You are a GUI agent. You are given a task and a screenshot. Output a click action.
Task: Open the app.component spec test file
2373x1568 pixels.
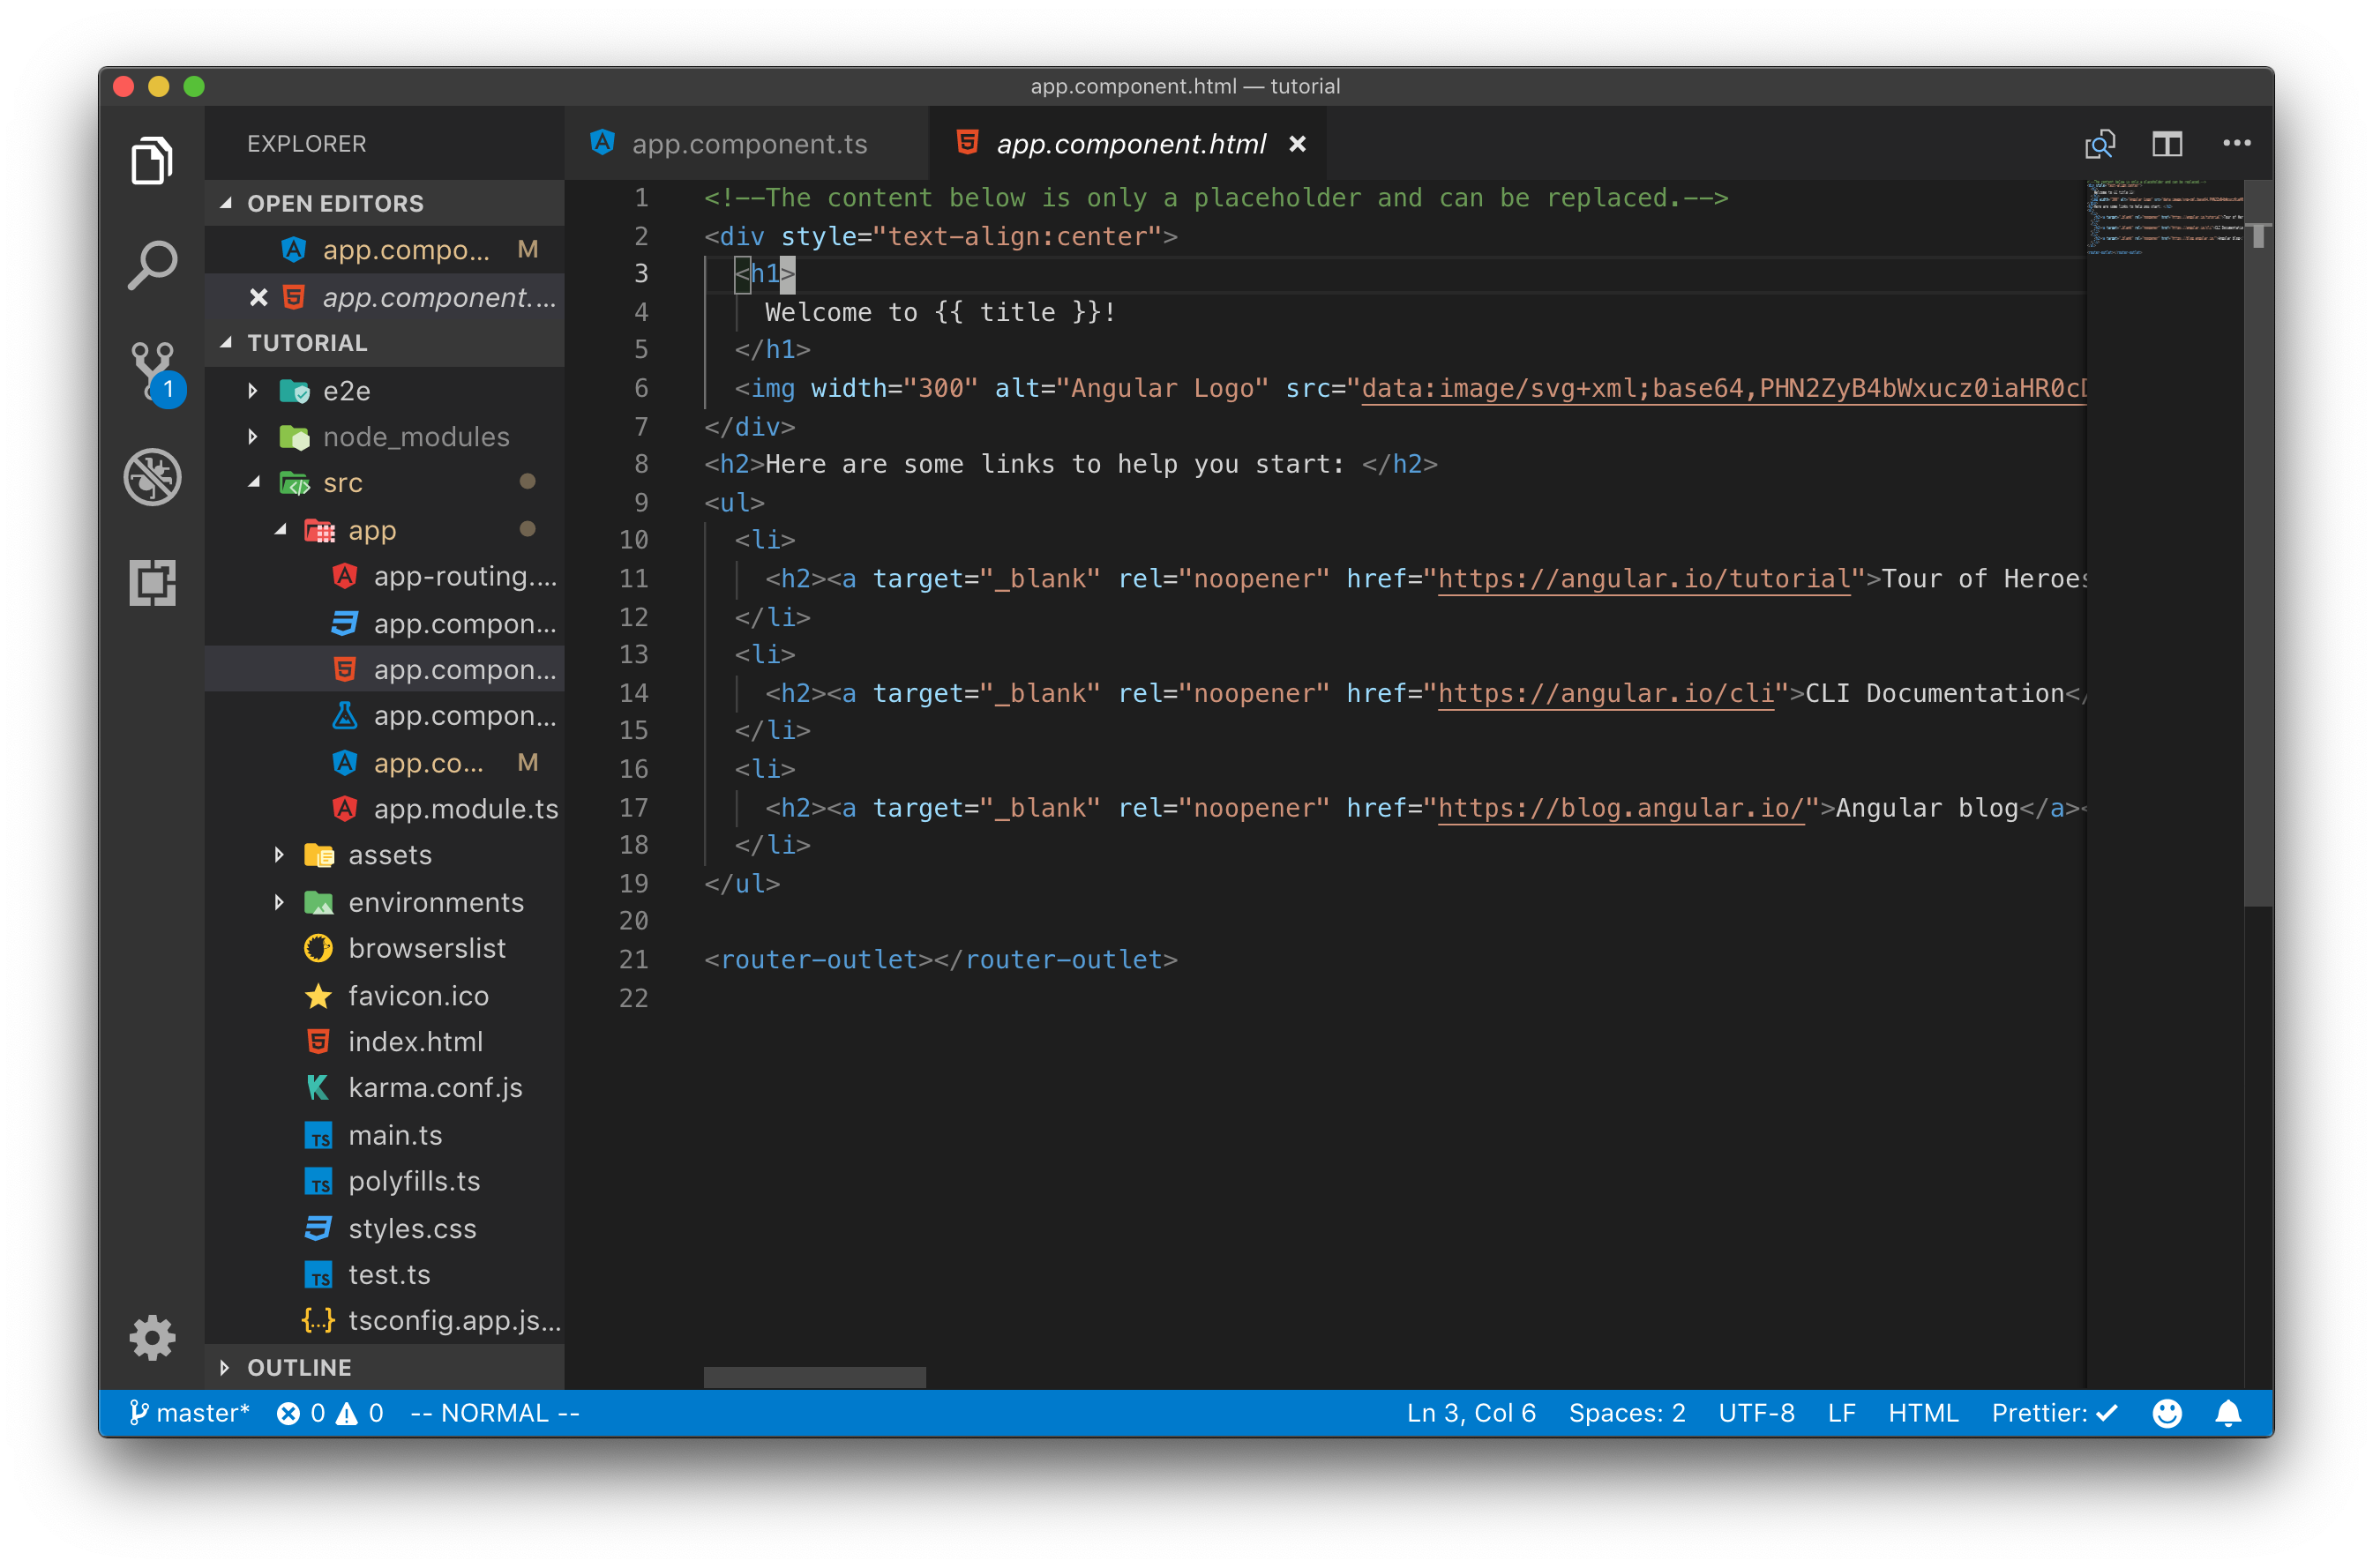385,716
